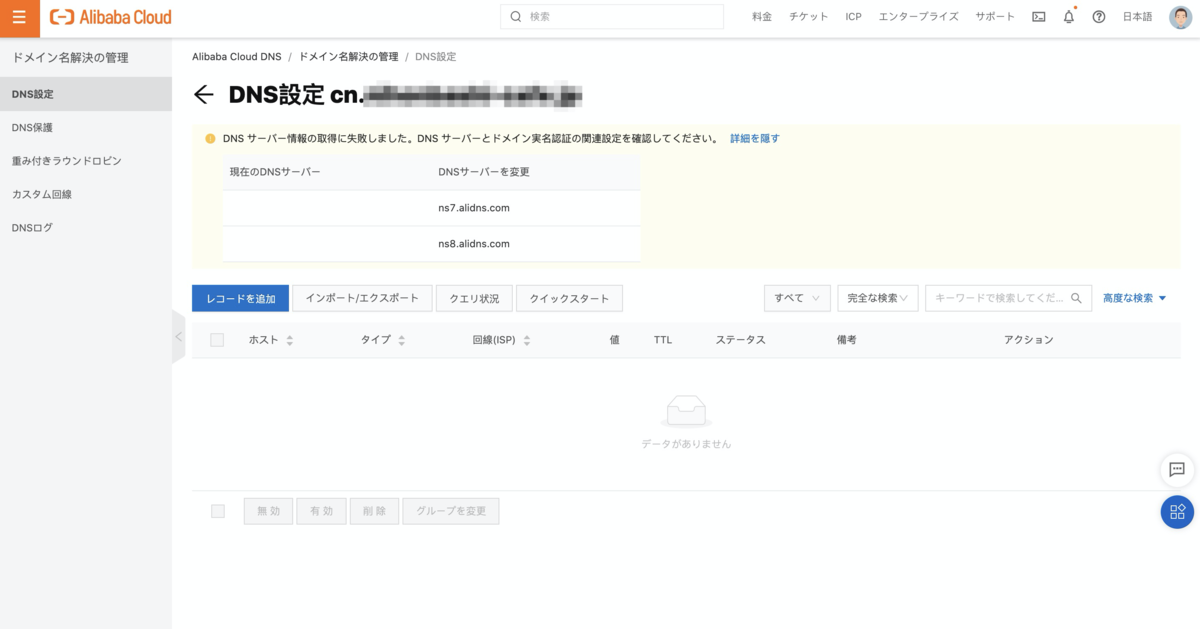Expand 高度な検索 options

[x=1134, y=298]
